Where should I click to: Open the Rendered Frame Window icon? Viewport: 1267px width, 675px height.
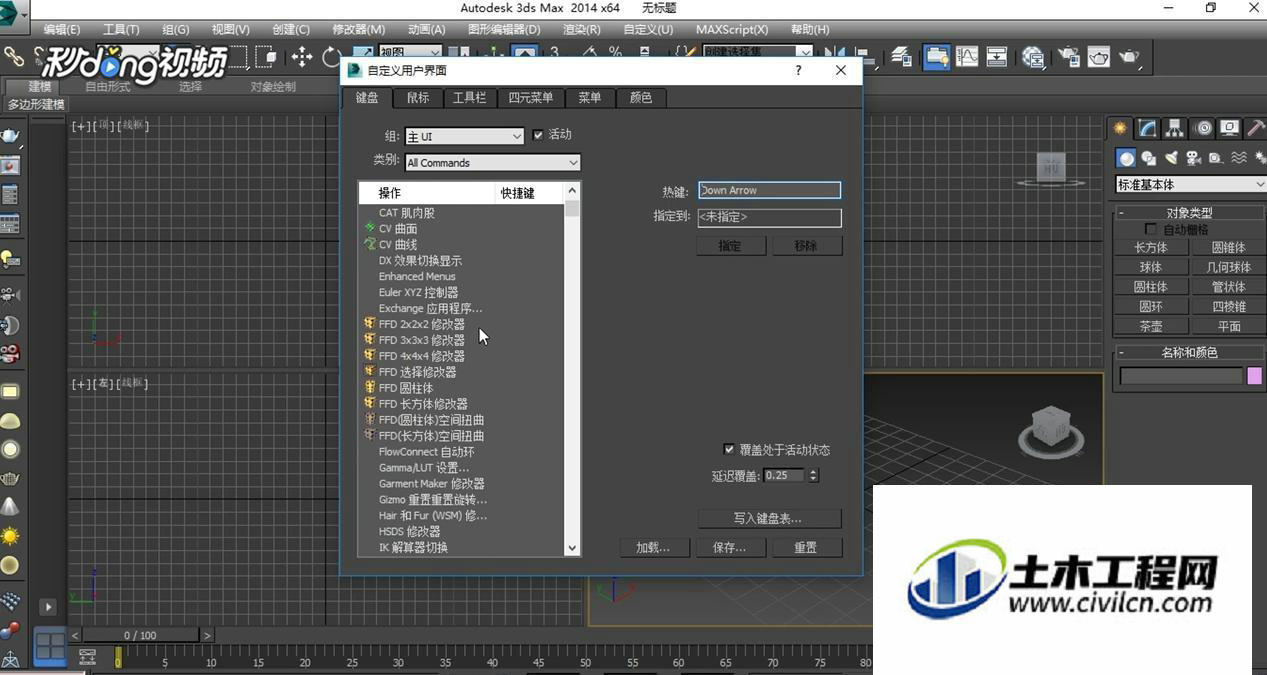1099,57
